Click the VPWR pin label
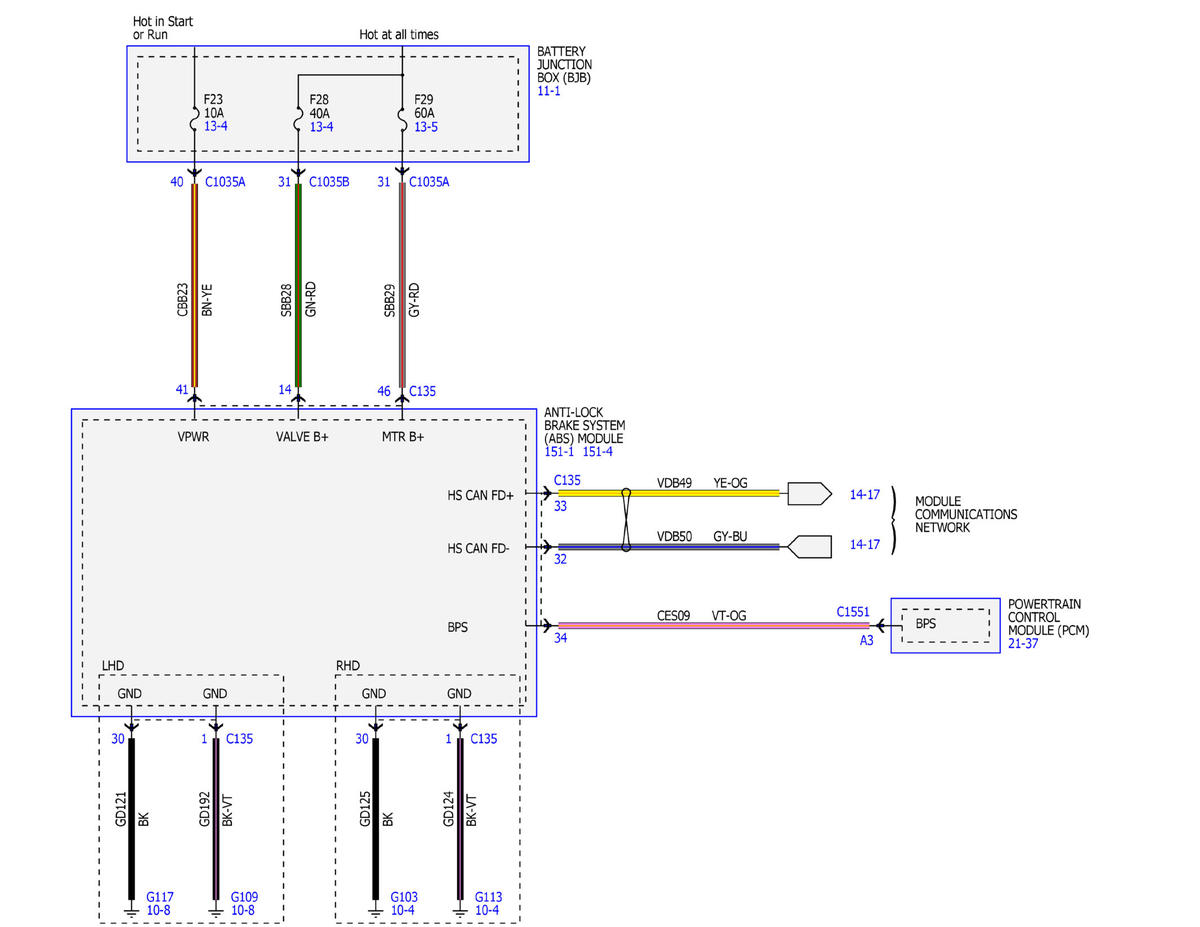1200x927 pixels. point(194,437)
